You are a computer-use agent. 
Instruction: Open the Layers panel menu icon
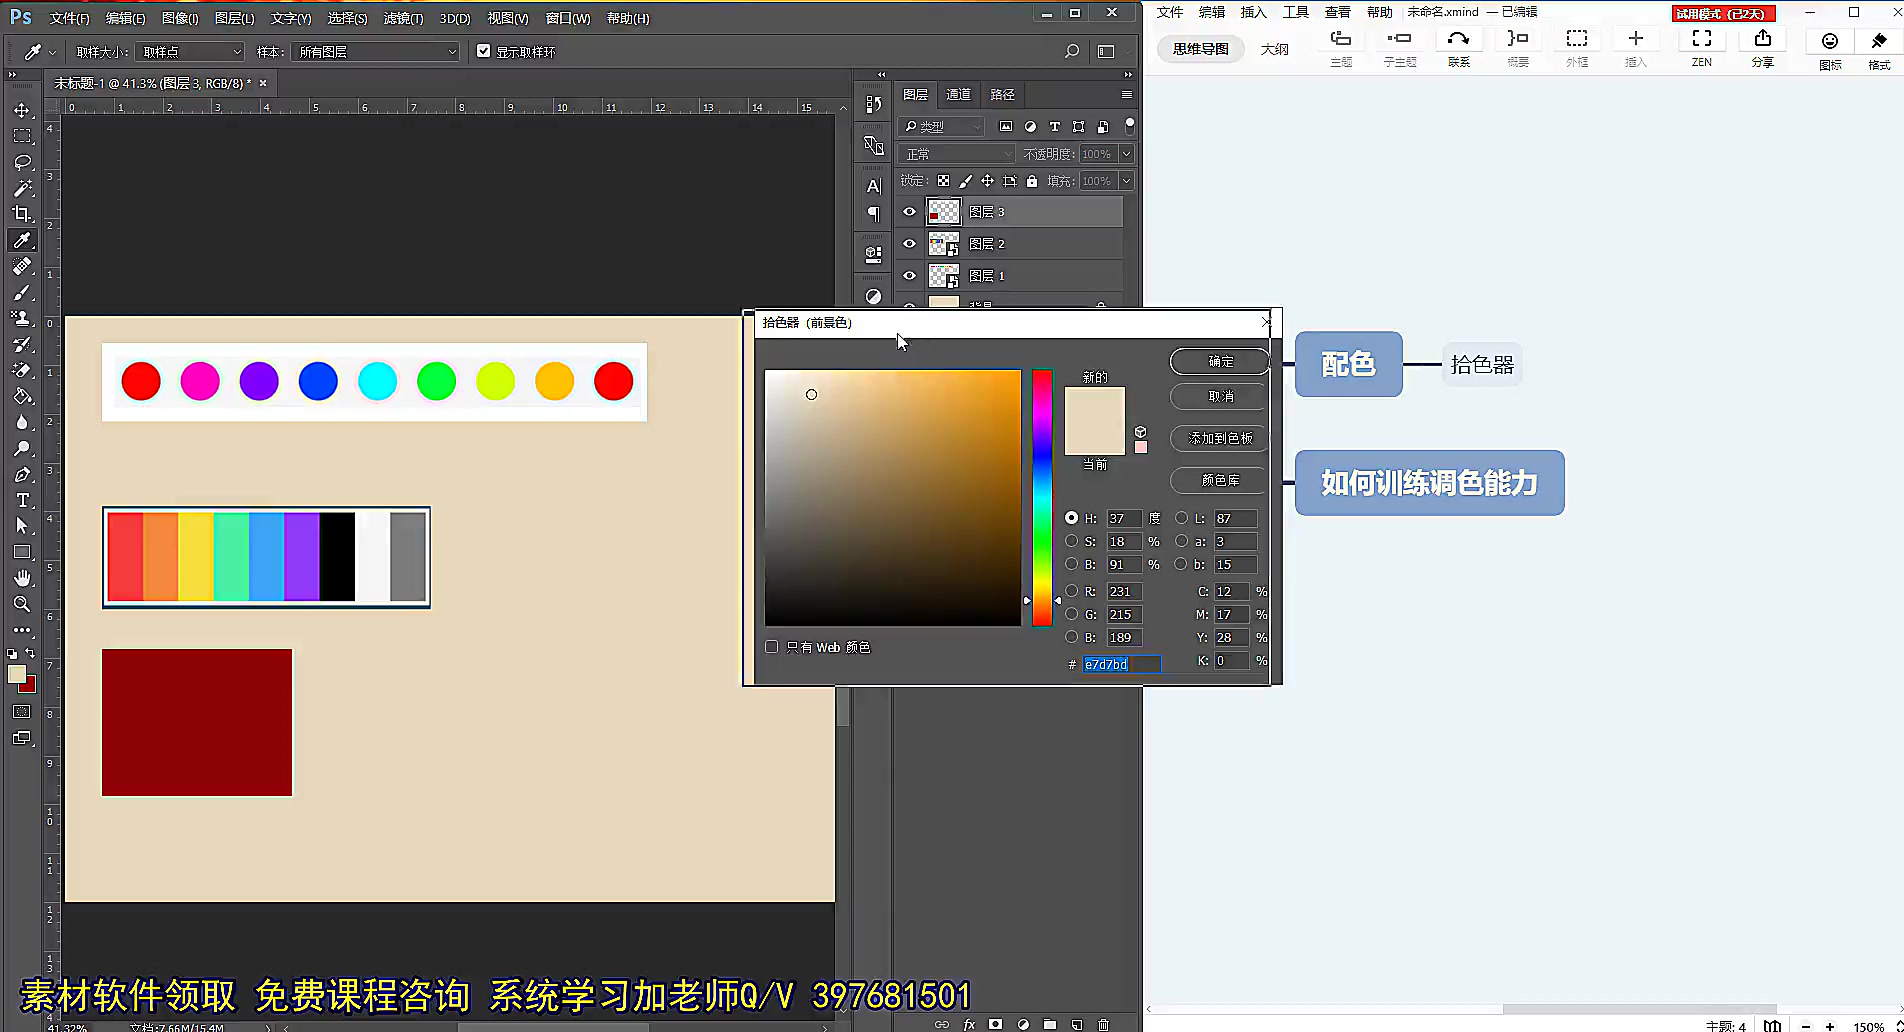[1127, 94]
